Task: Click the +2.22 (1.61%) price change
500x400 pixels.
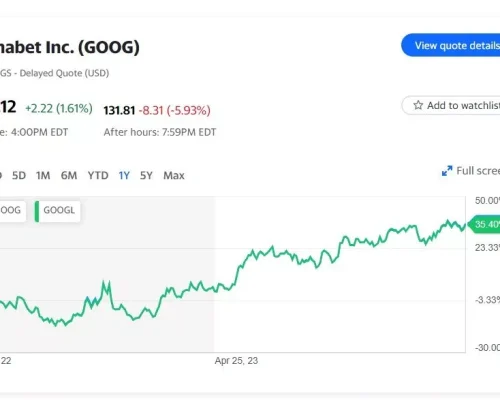Action: [59, 108]
